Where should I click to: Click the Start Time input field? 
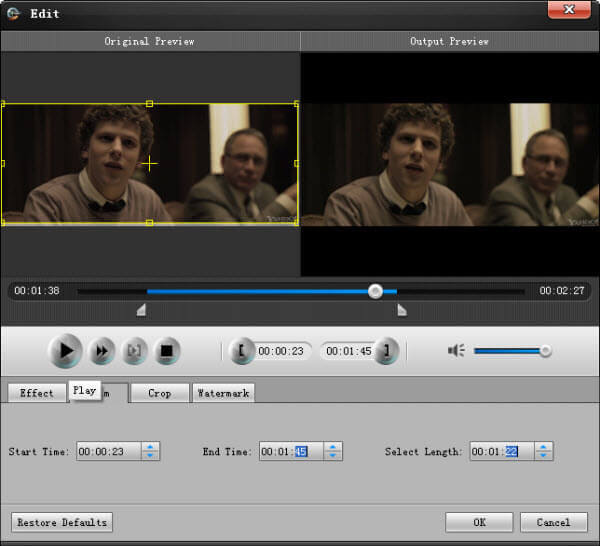coord(109,451)
